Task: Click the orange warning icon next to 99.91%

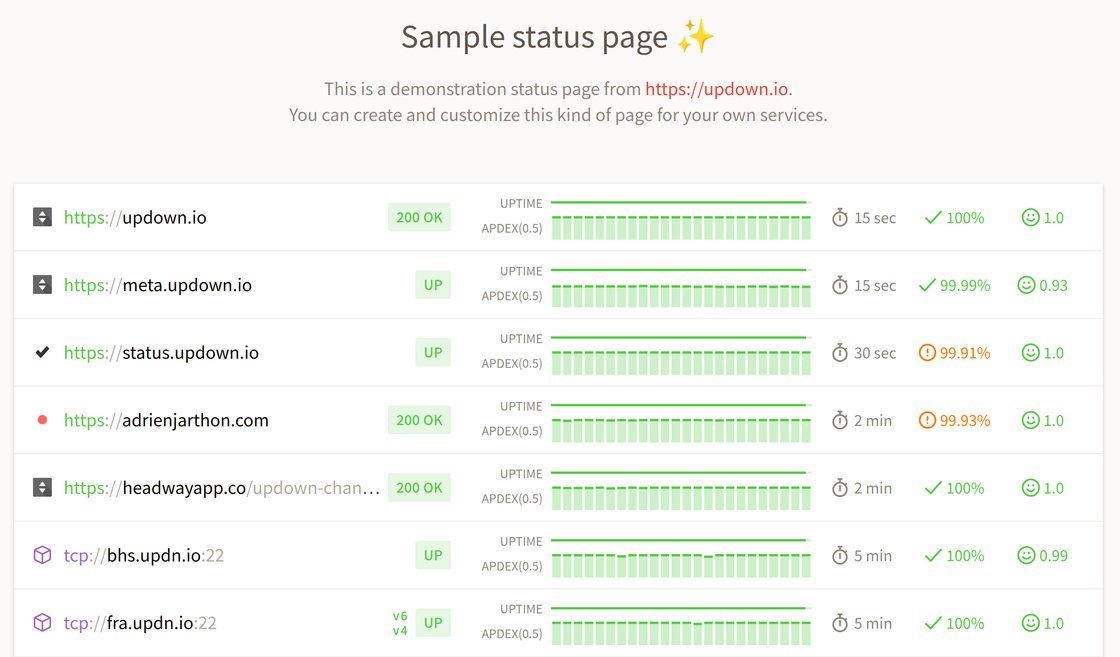Action: (x=926, y=352)
